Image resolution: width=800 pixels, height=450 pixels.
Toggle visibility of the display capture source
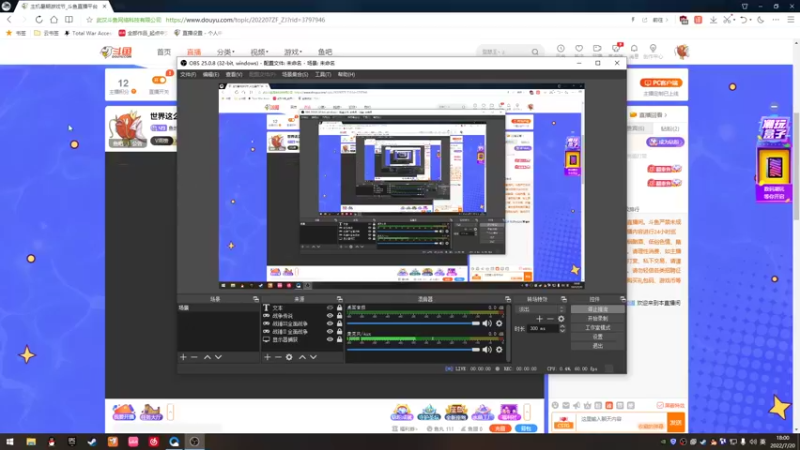(x=330, y=339)
